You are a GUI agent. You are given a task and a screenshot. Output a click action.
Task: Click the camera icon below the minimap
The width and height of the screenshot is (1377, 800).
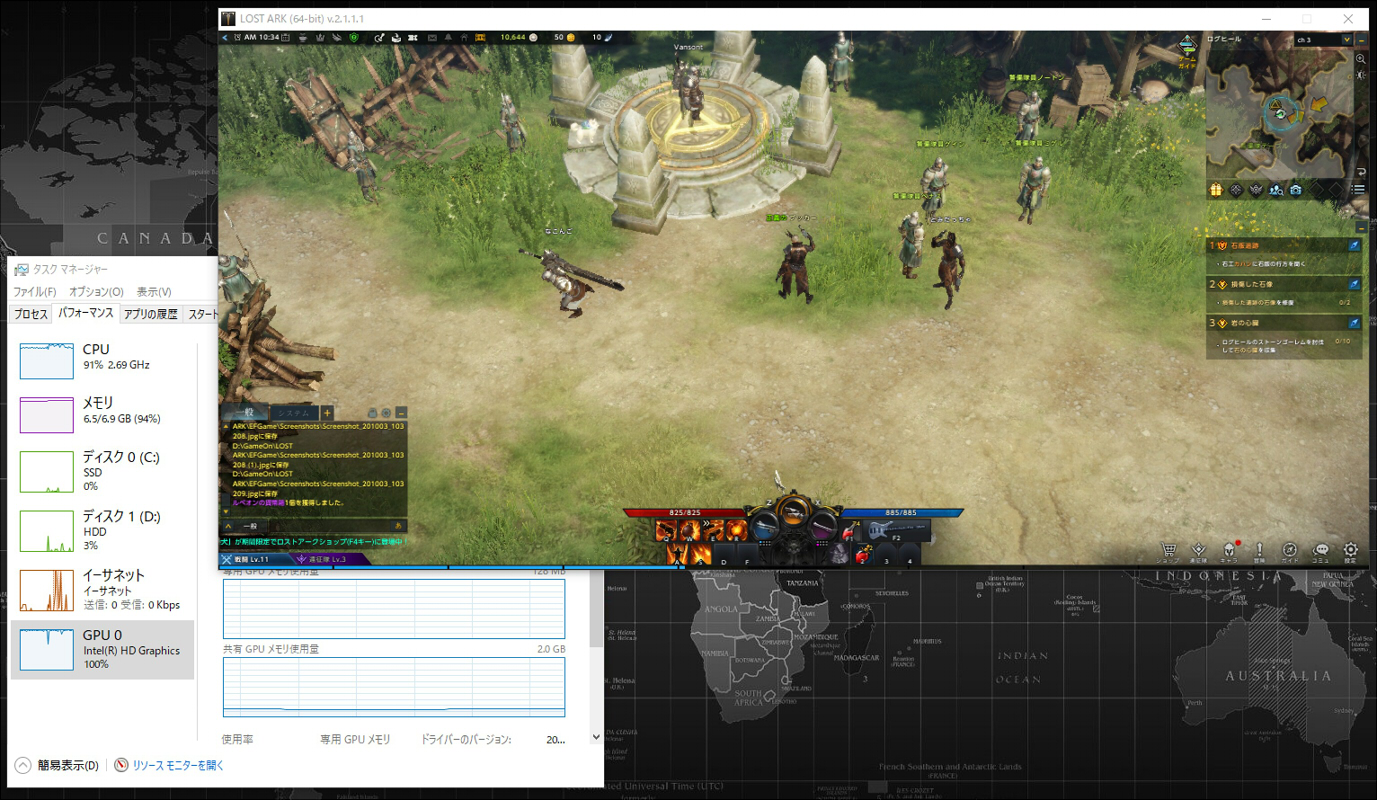[x=1296, y=190]
